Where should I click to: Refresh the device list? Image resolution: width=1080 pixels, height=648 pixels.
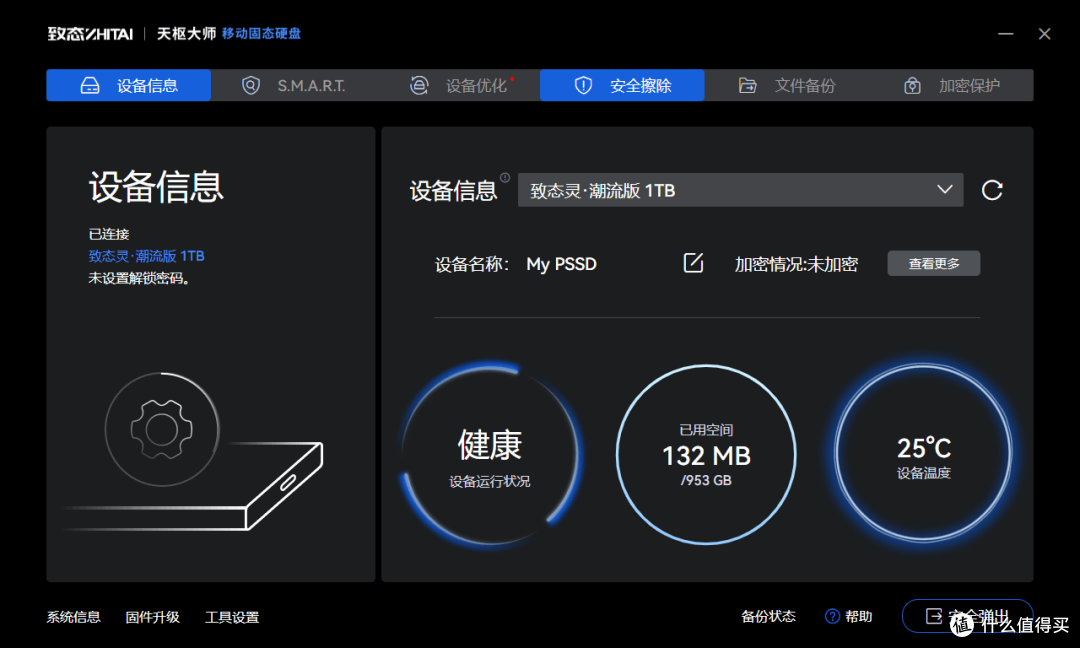coord(992,190)
